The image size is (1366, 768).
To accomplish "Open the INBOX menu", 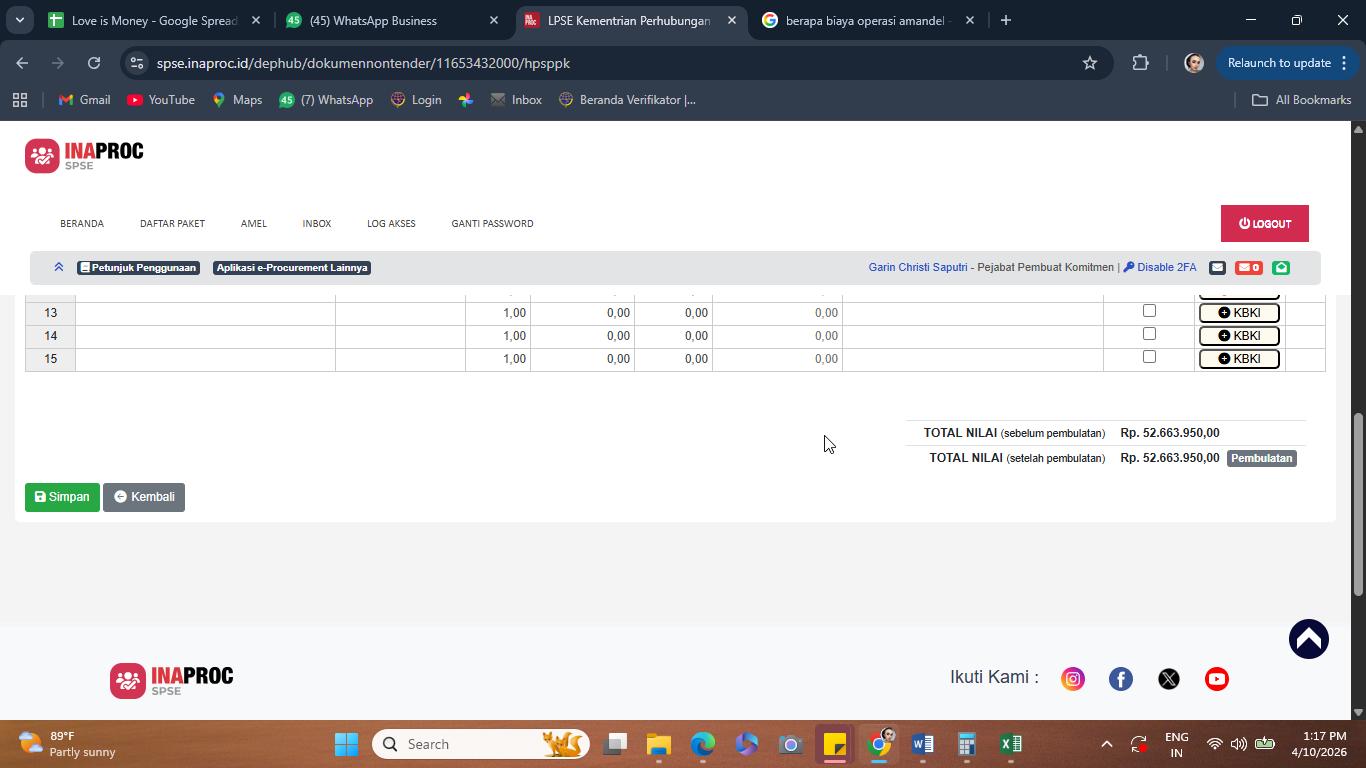I will (x=317, y=223).
